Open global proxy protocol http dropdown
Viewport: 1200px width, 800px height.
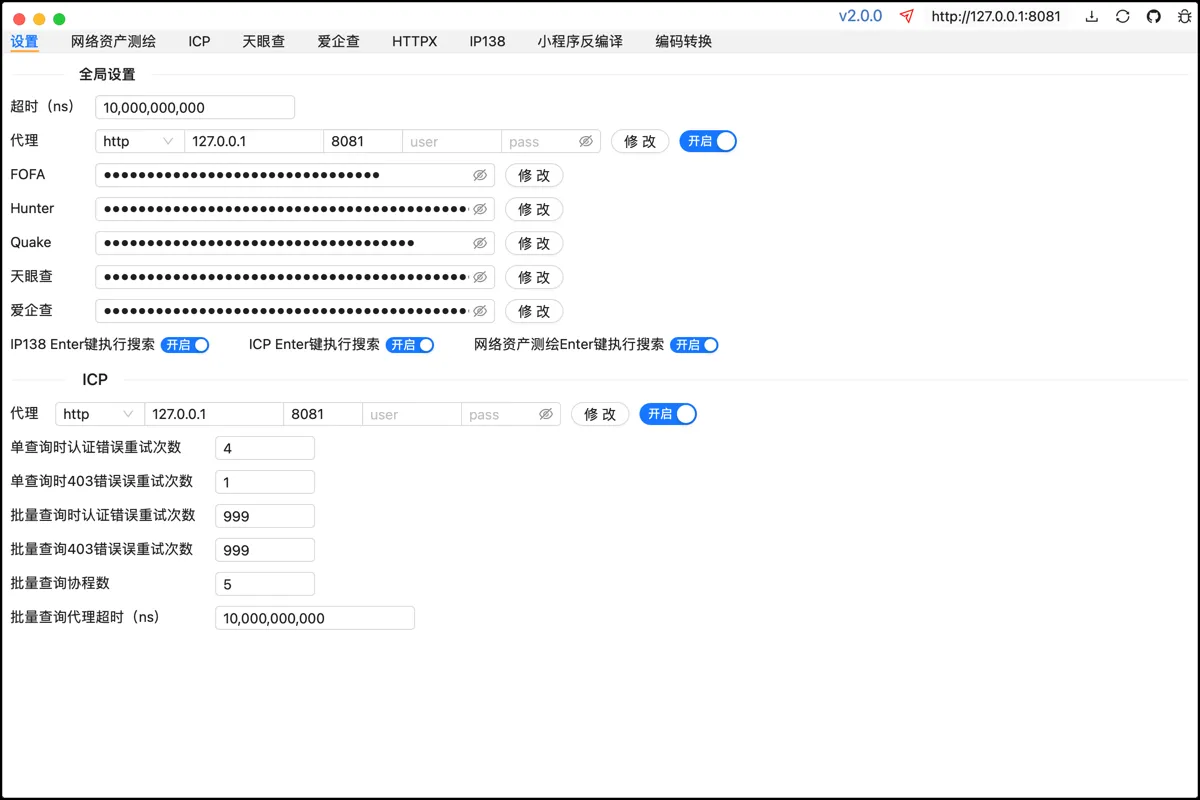click(x=140, y=141)
